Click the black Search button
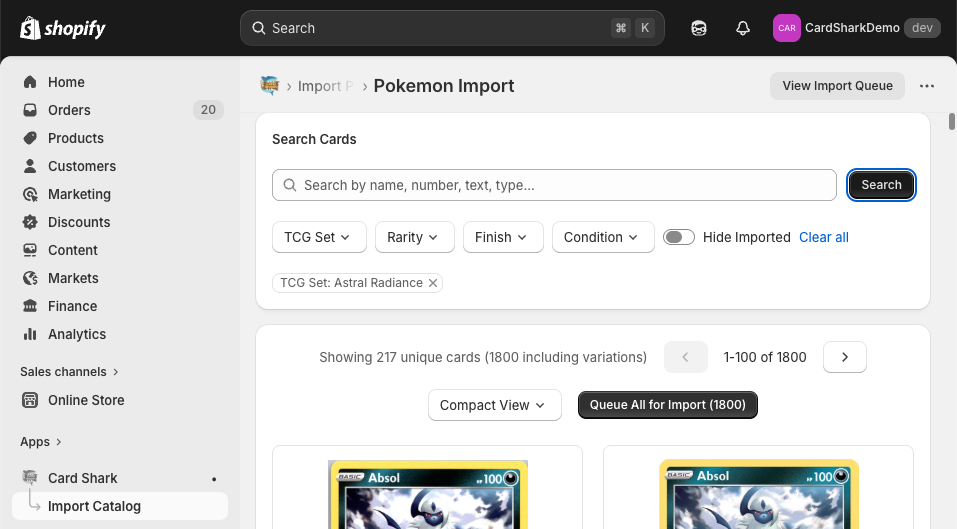 point(881,185)
